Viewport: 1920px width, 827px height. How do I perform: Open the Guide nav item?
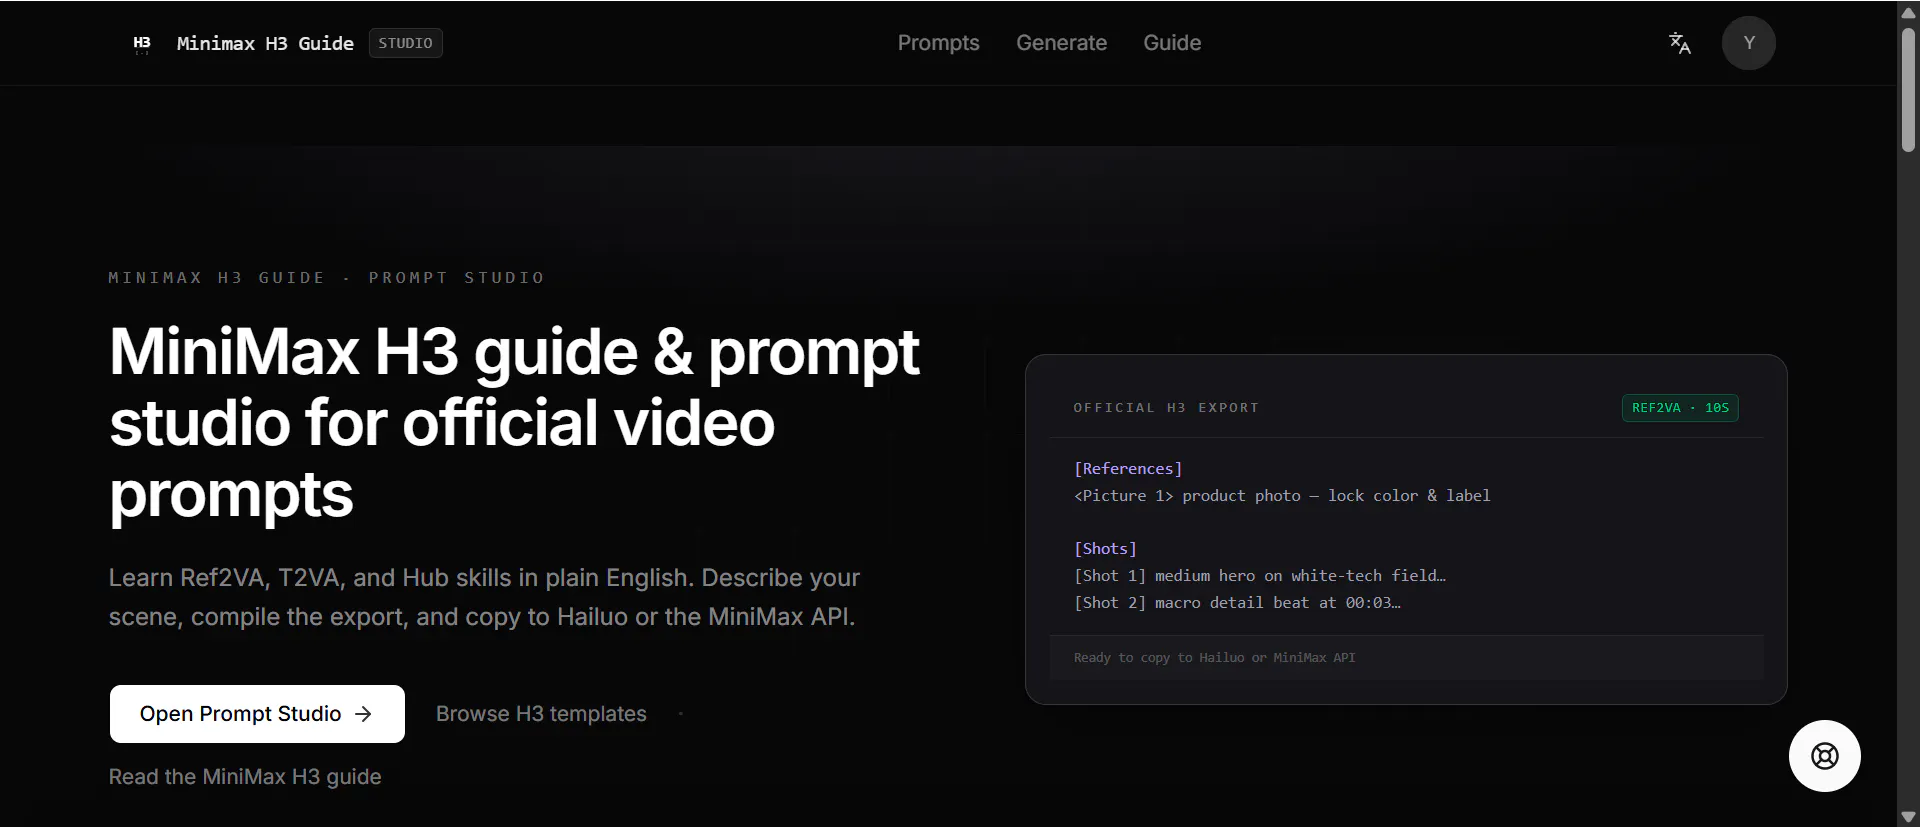pyautogui.click(x=1172, y=43)
